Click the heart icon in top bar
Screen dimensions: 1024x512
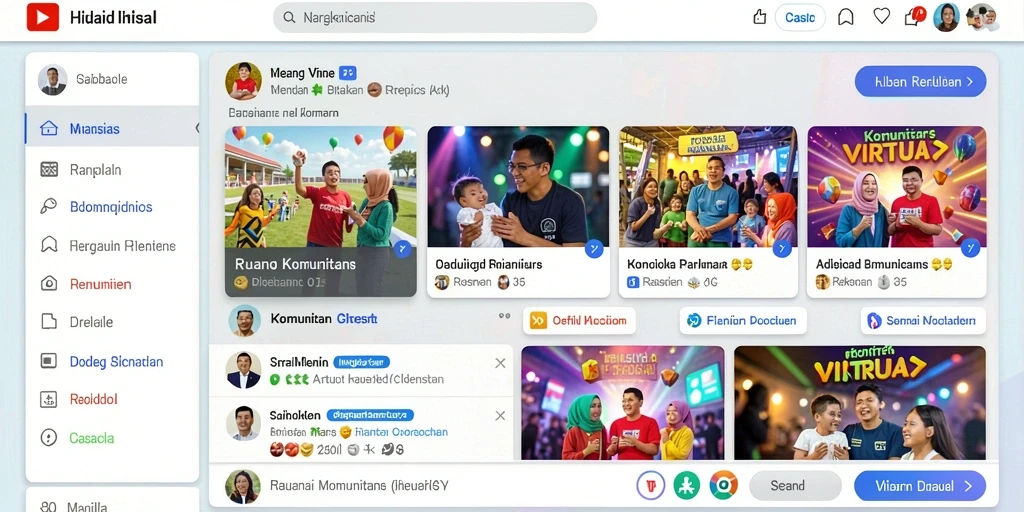coord(882,16)
